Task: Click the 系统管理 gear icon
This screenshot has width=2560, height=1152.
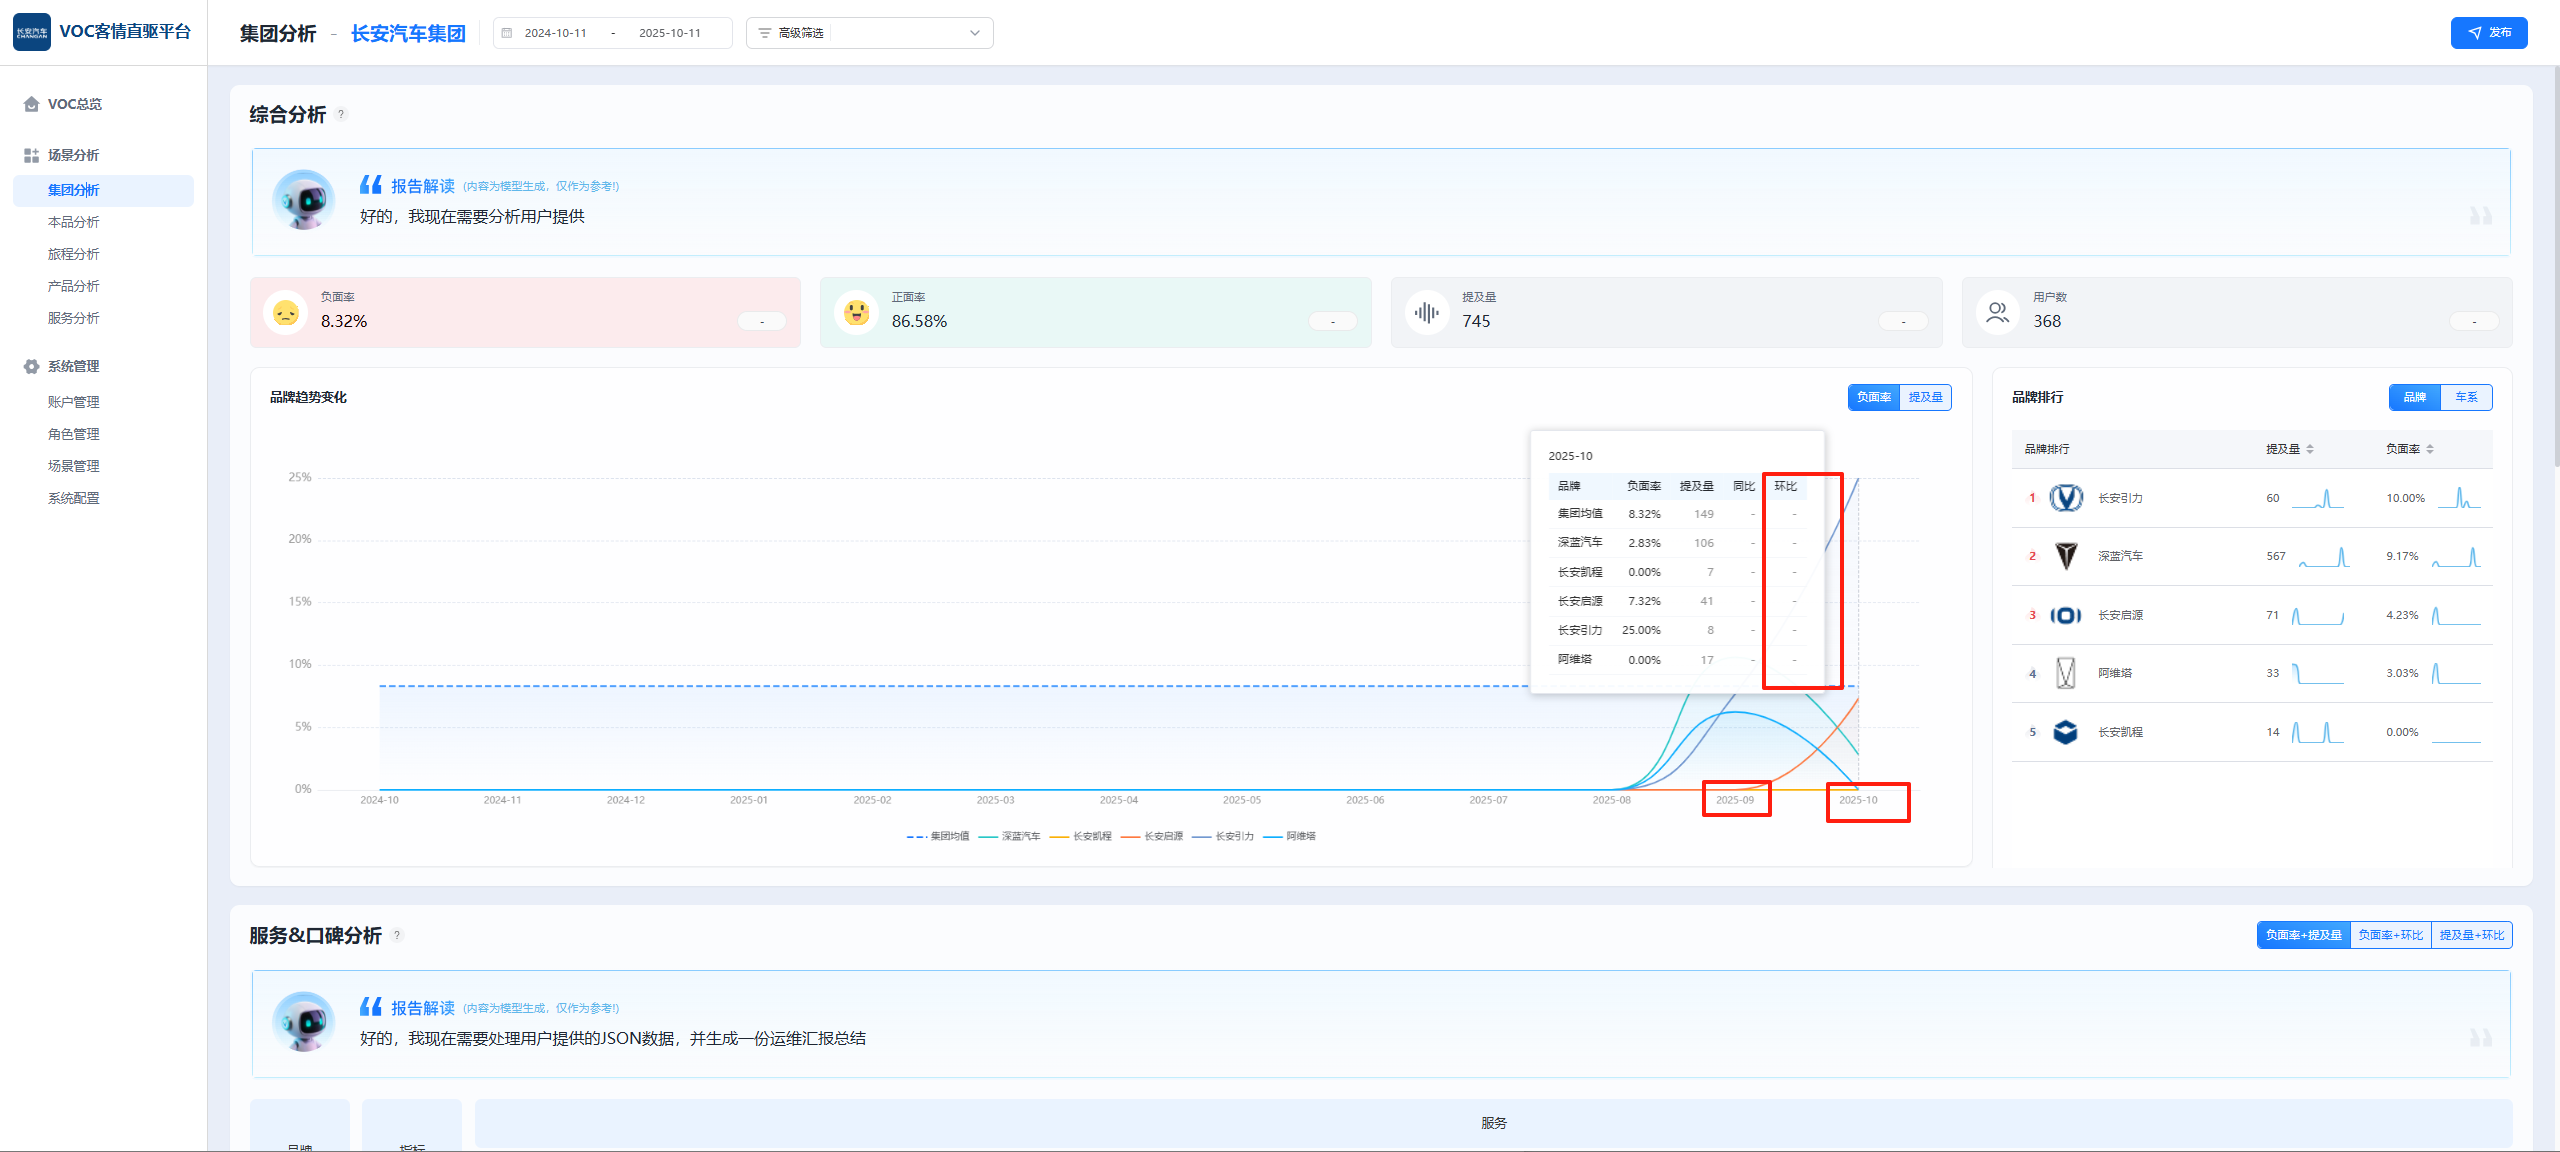Action: tap(31, 366)
